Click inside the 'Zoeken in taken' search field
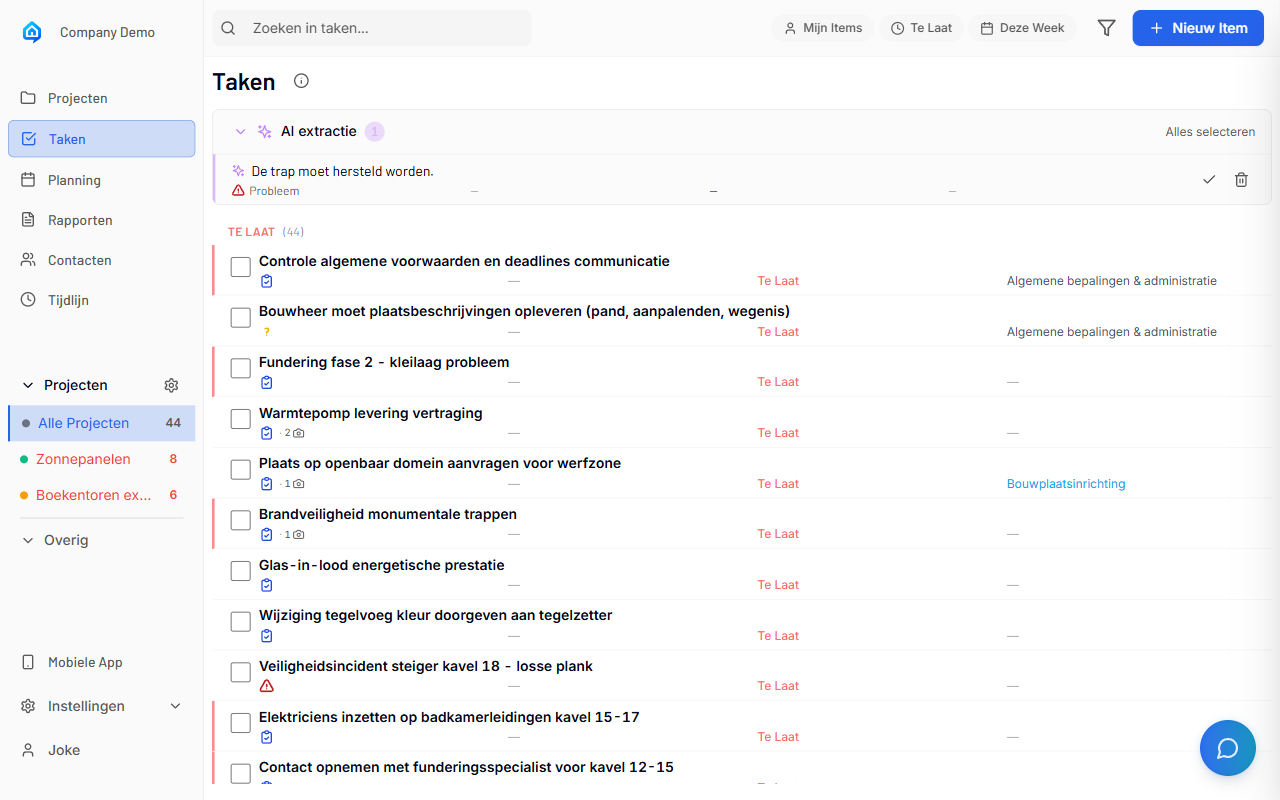This screenshot has height=800, width=1280. click(x=370, y=27)
